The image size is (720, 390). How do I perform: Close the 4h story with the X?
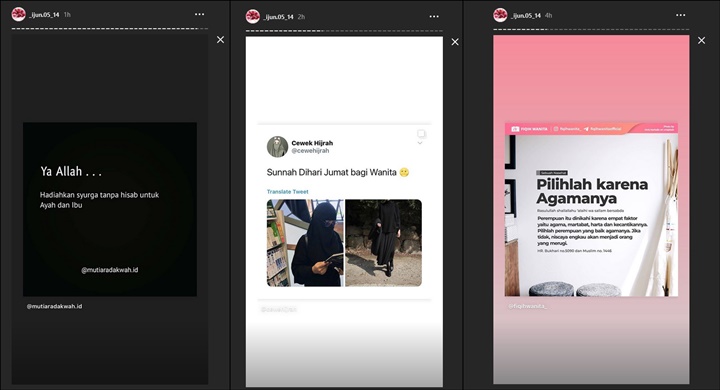702,40
